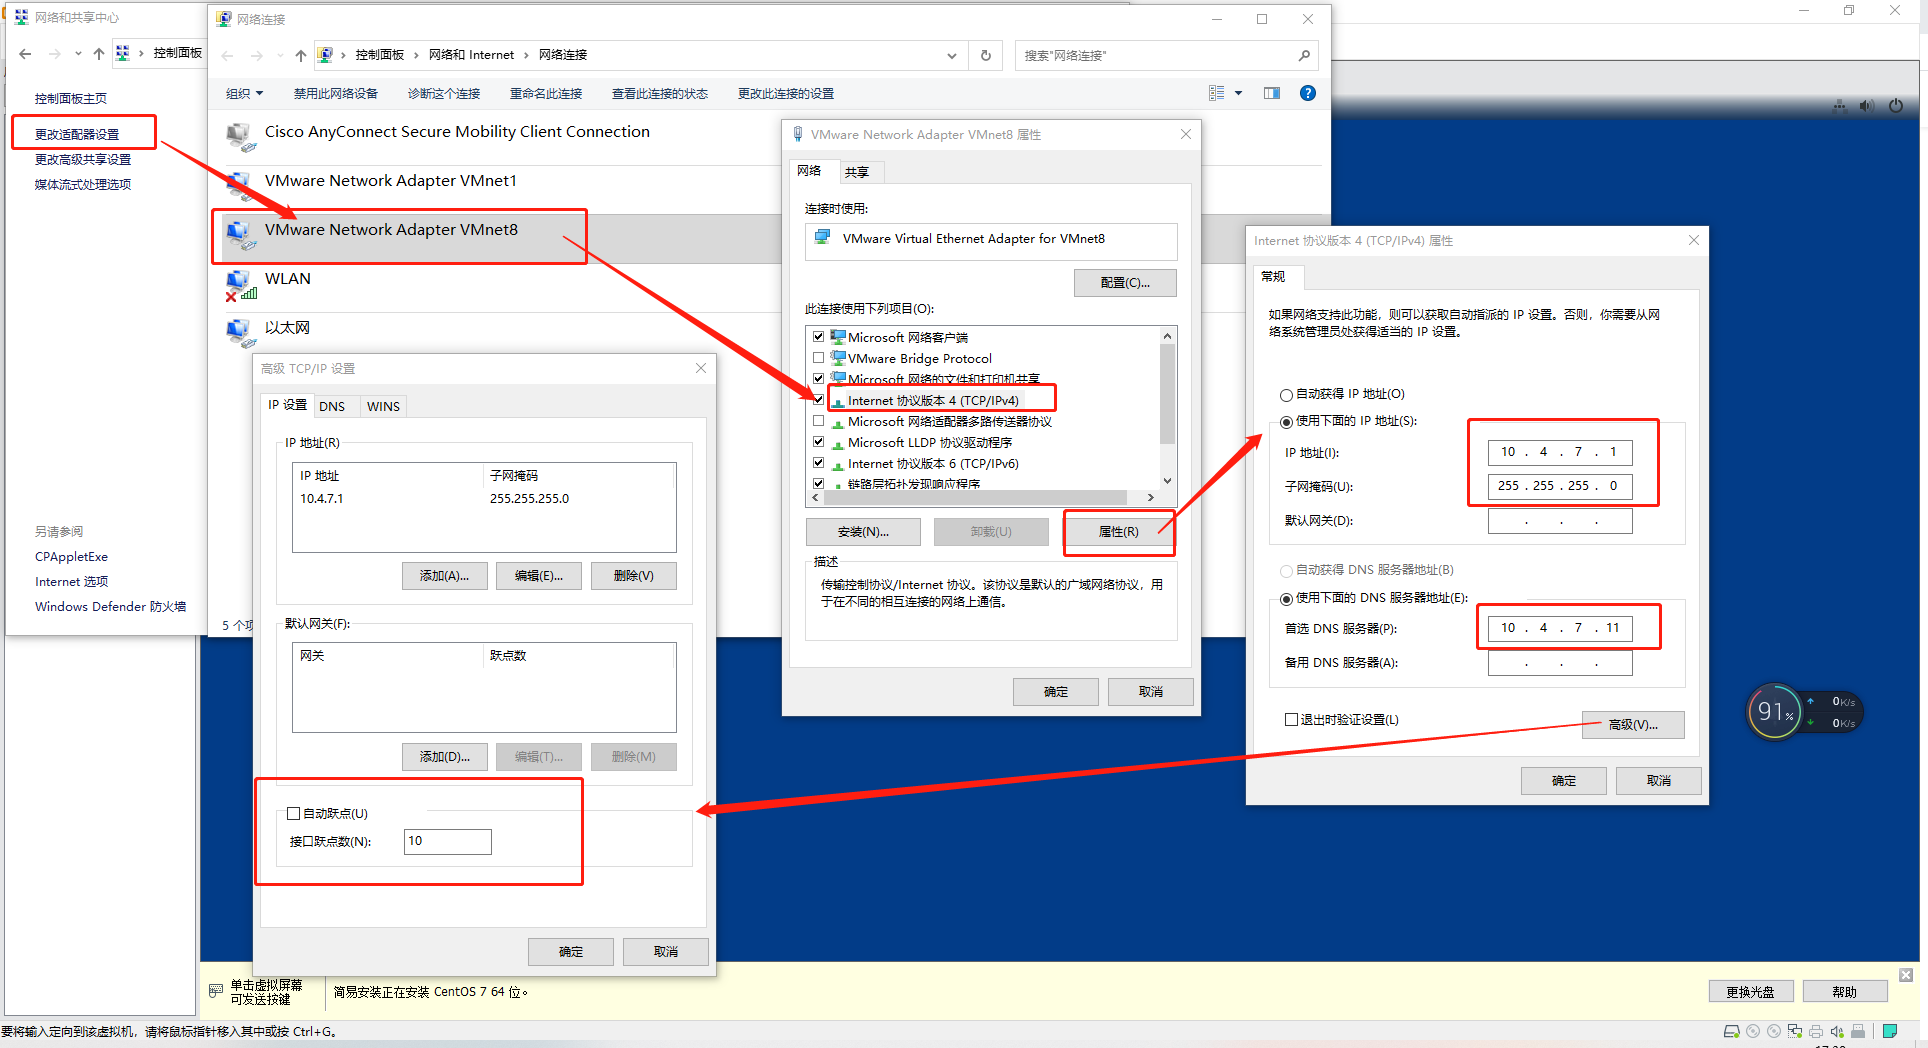Click network speed monitor widget 91%
This screenshot has width=1928, height=1048.
pos(1804,712)
